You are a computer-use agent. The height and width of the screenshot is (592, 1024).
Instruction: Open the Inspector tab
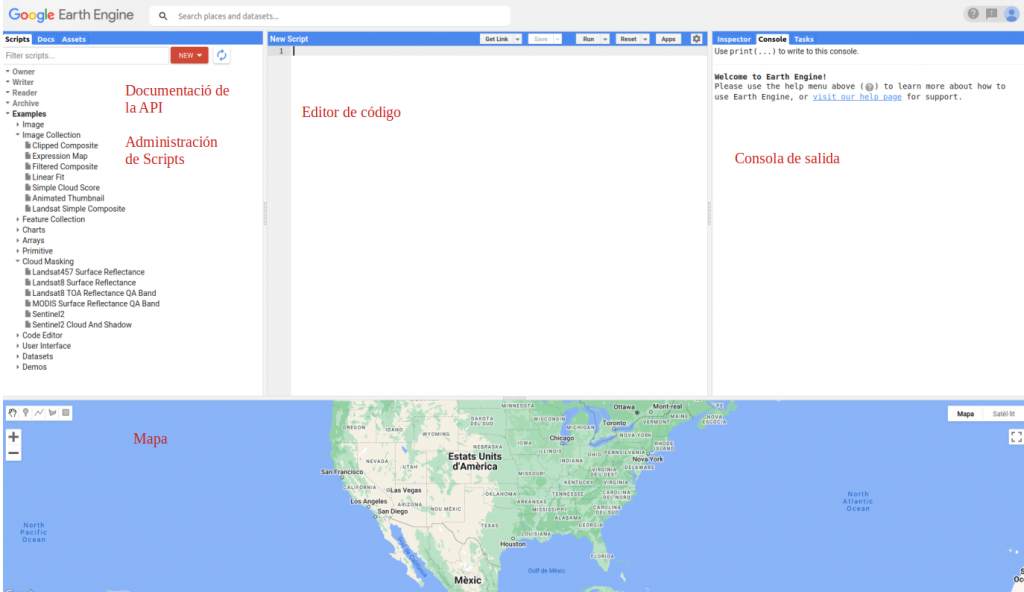[733, 39]
